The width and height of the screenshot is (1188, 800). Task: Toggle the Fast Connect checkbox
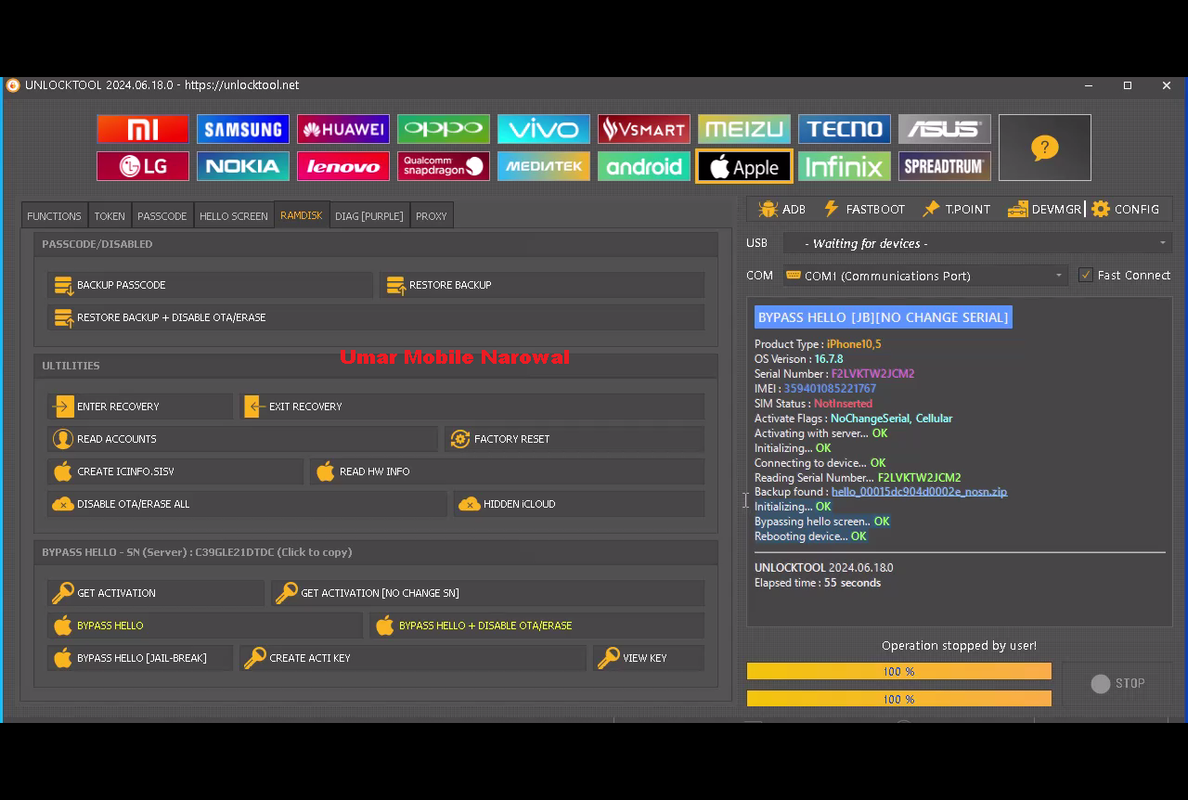[1086, 275]
